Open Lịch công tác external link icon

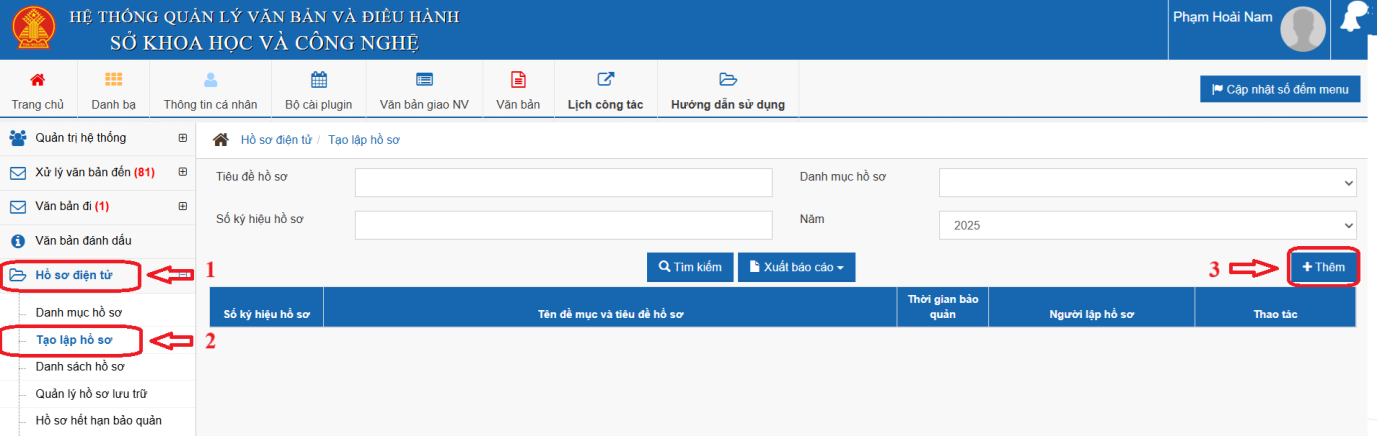(x=605, y=80)
